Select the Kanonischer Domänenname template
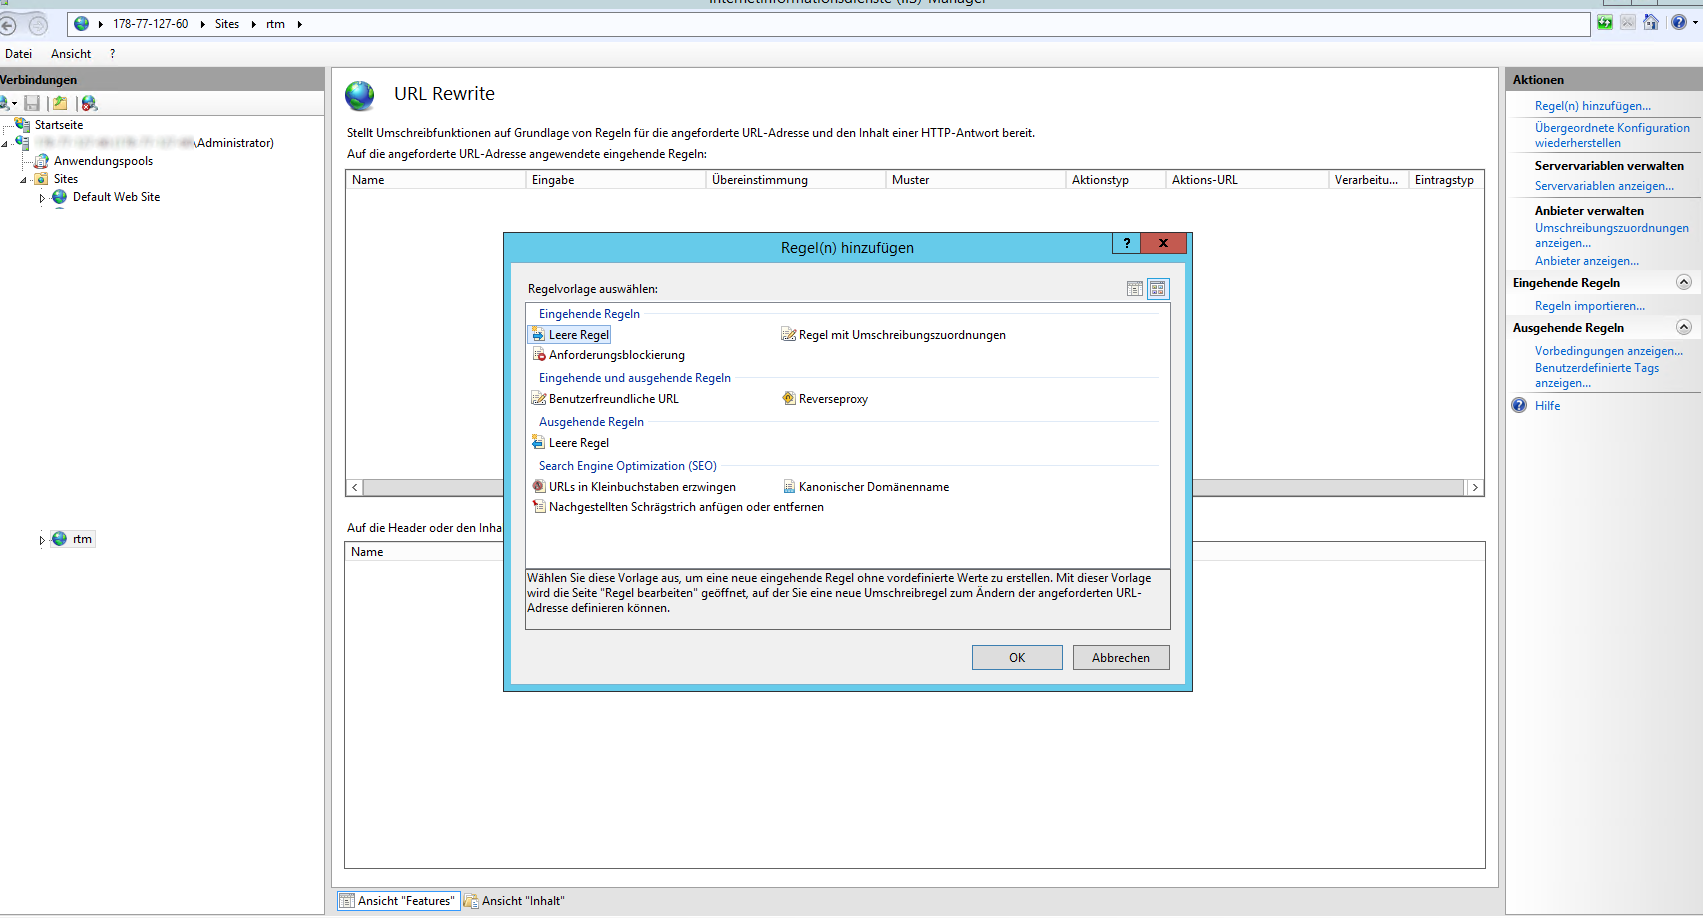1703x918 pixels. click(x=873, y=487)
